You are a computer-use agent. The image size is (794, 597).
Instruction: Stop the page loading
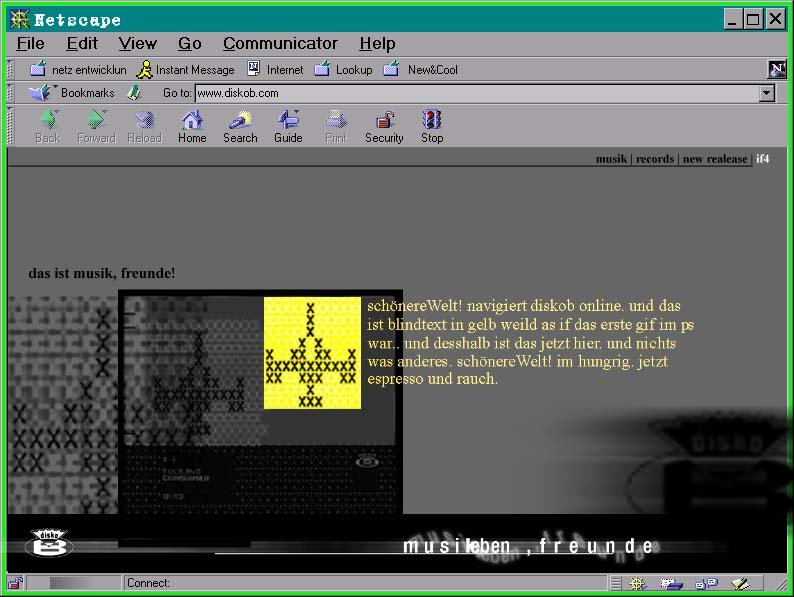(x=432, y=127)
